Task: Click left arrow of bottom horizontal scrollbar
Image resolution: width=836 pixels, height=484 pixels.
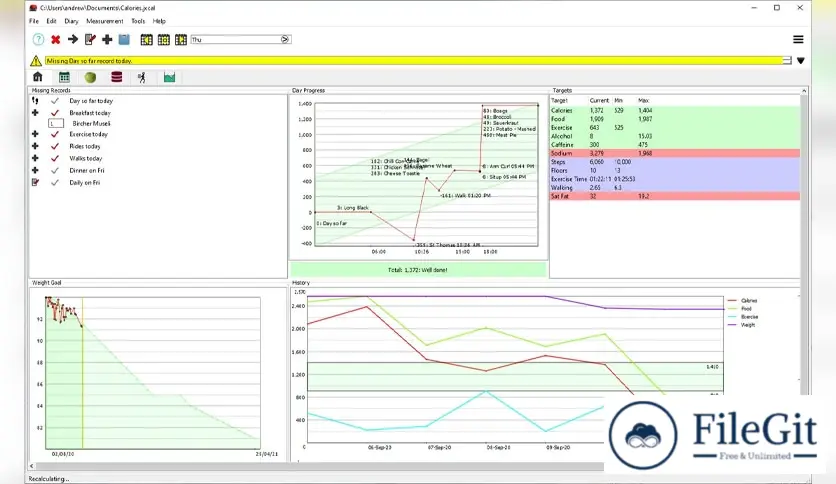Action: pyautogui.click(x=31, y=466)
